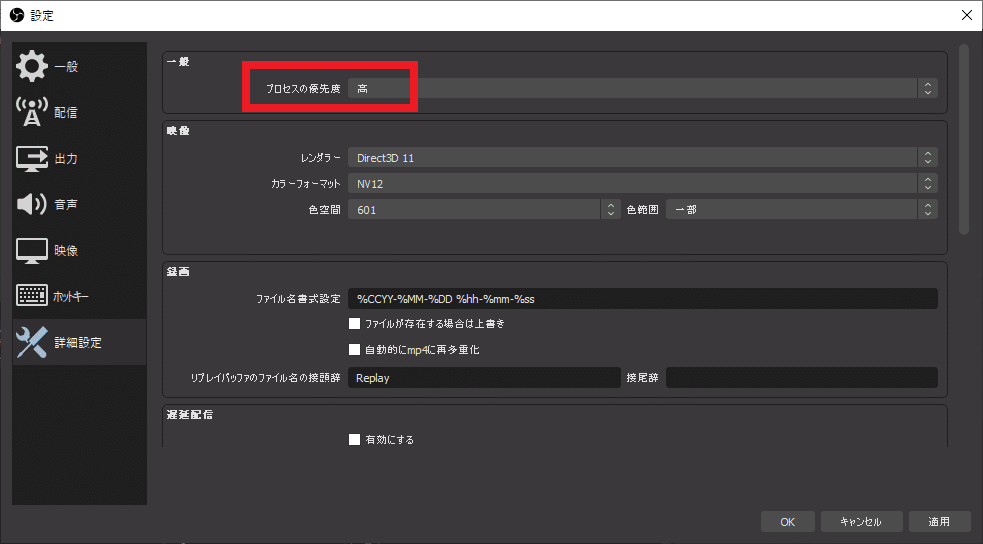
Task: Enable 自動的にmp4に再多重化 checkbox
Action: click(x=354, y=349)
